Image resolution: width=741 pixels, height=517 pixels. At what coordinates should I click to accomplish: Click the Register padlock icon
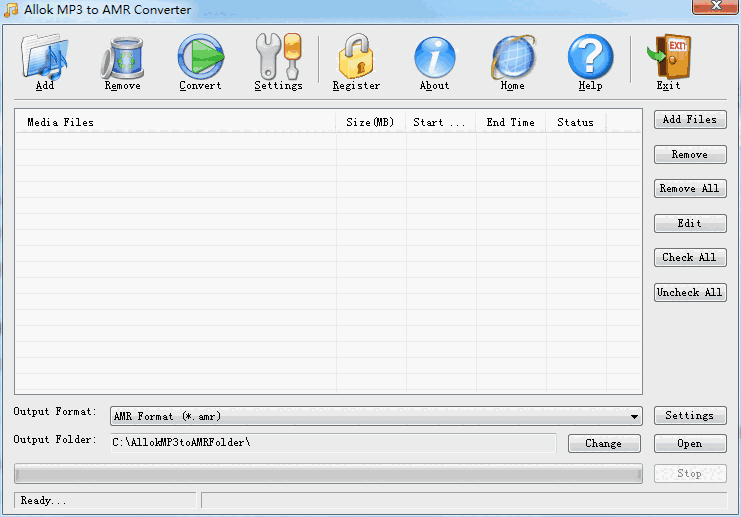click(x=356, y=56)
